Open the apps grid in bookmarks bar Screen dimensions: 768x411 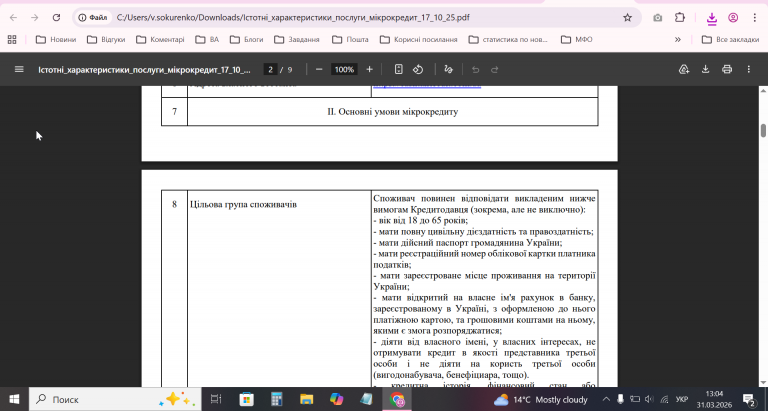[x=12, y=40]
